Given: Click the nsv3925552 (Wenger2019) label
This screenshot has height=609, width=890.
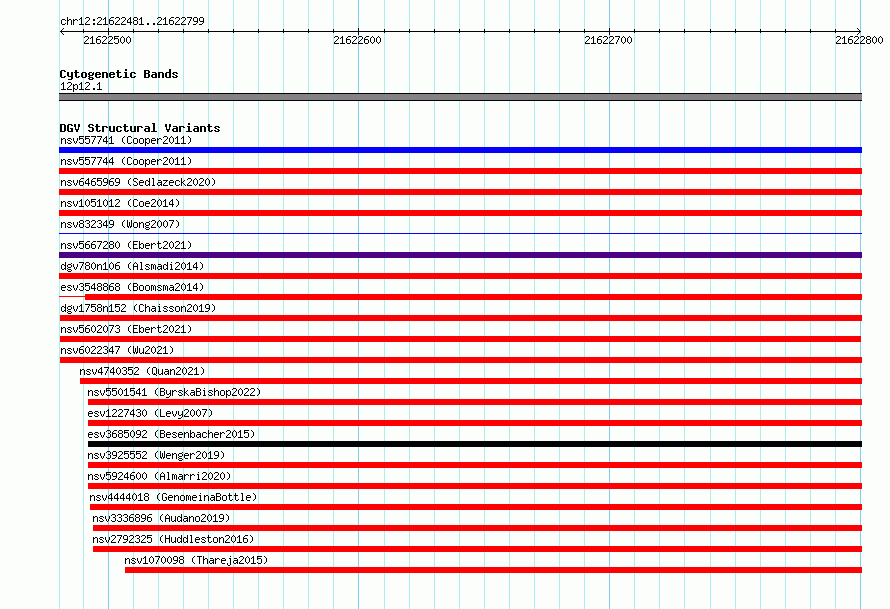Looking at the screenshot, I should pyautogui.click(x=156, y=455).
